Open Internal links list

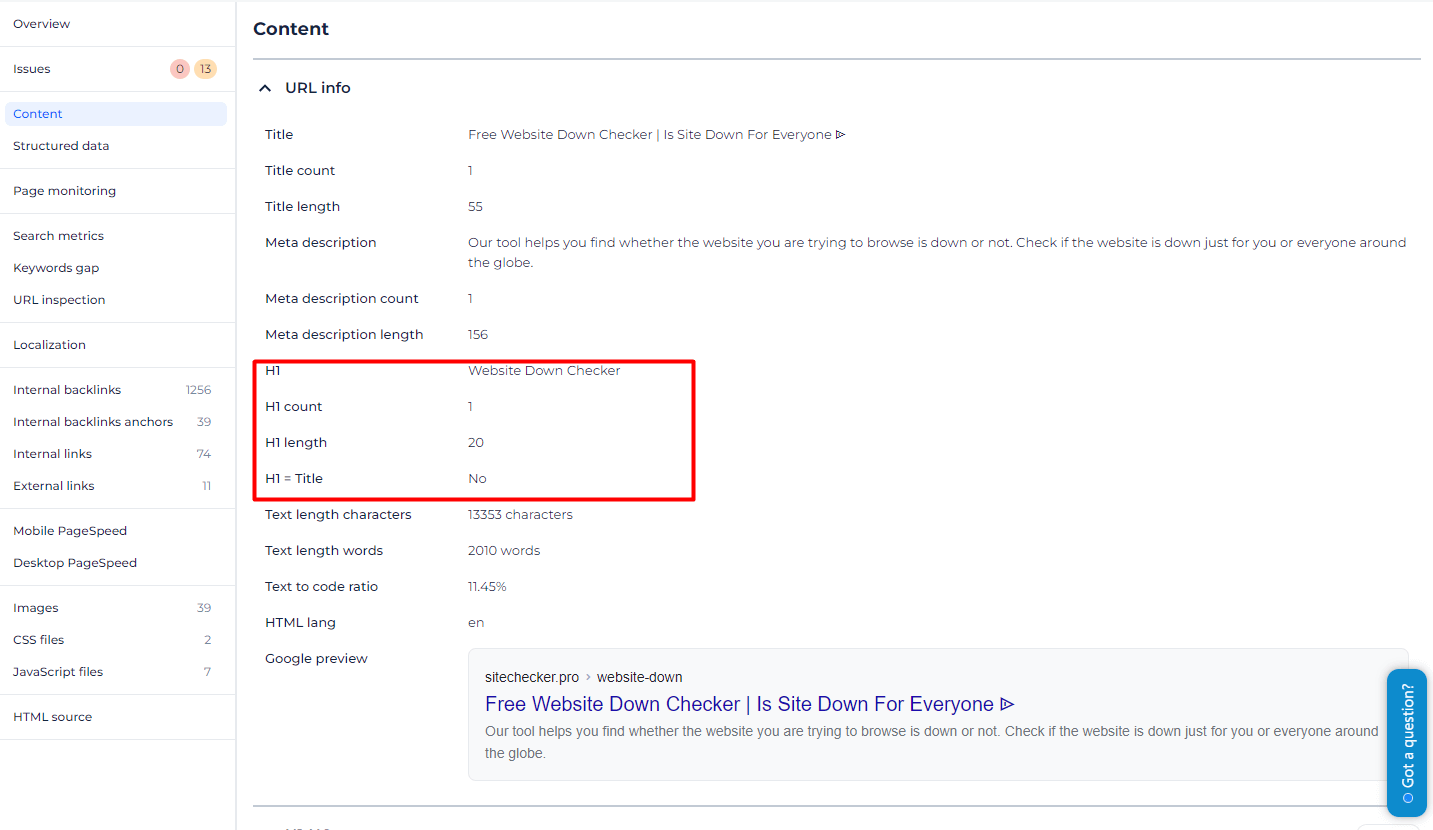coord(52,454)
